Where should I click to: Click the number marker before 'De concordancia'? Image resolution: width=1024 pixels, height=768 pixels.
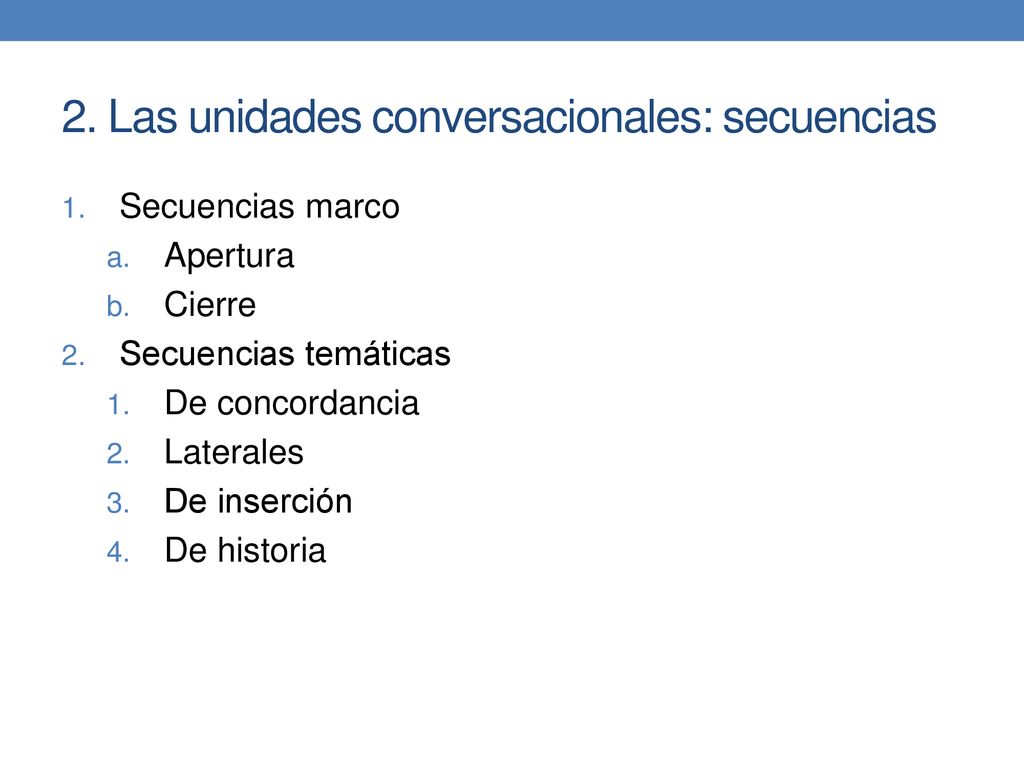(x=118, y=406)
